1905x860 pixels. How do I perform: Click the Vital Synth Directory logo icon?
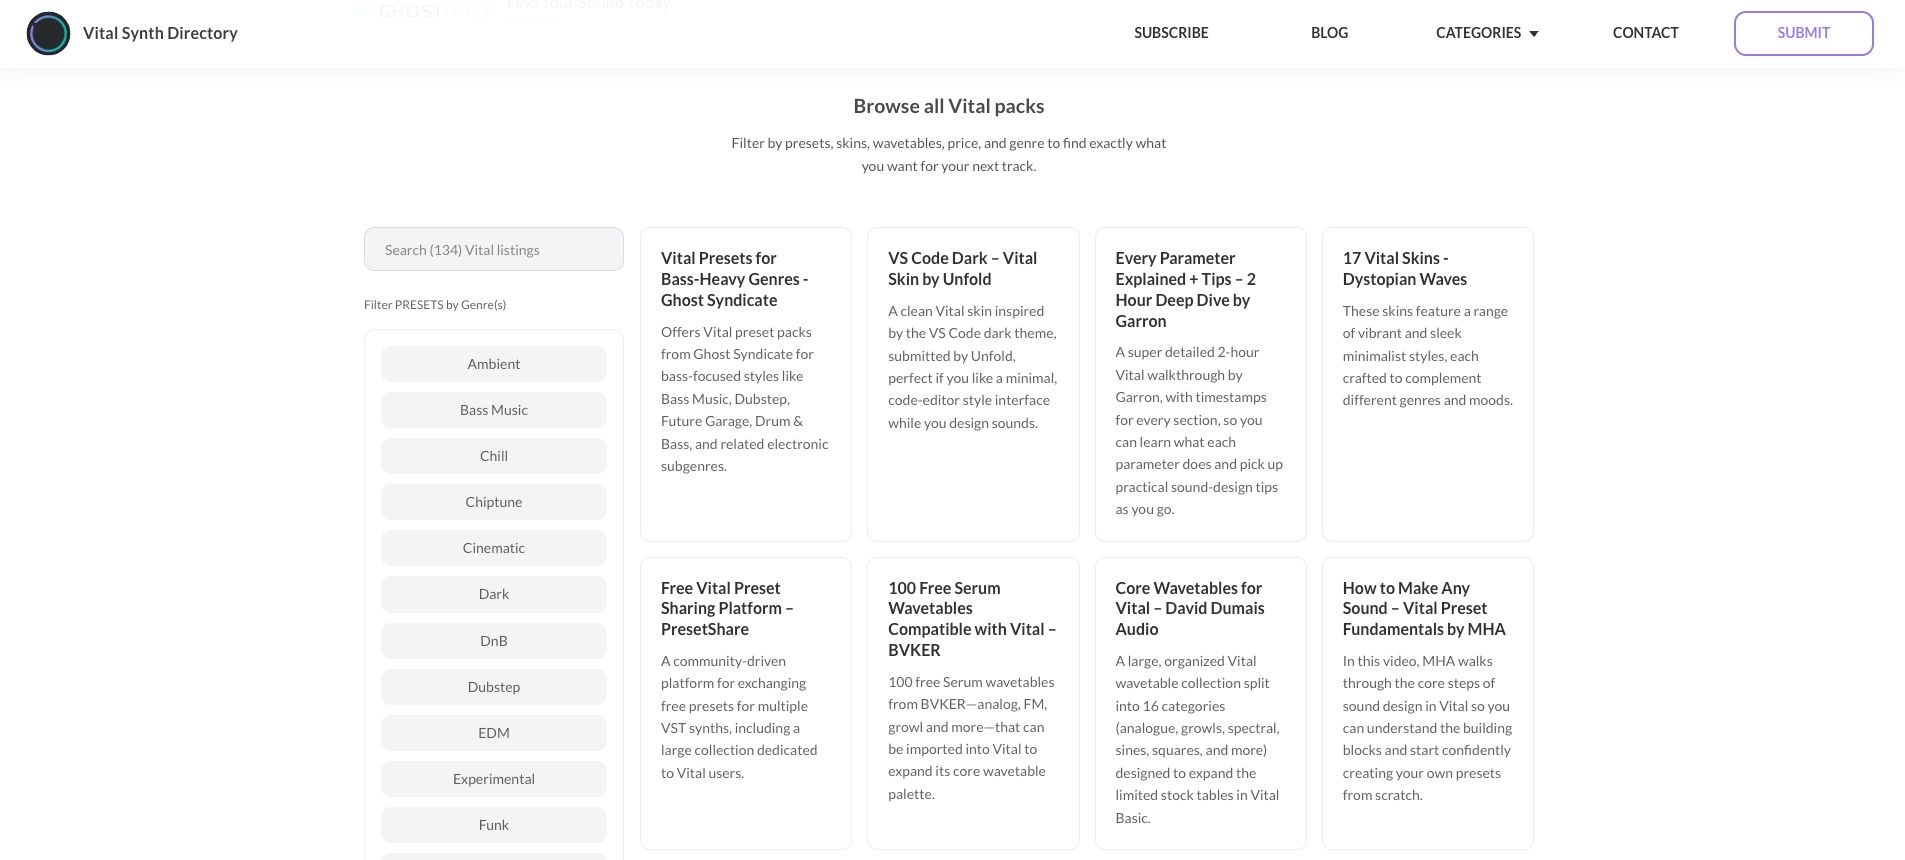click(48, 33)
